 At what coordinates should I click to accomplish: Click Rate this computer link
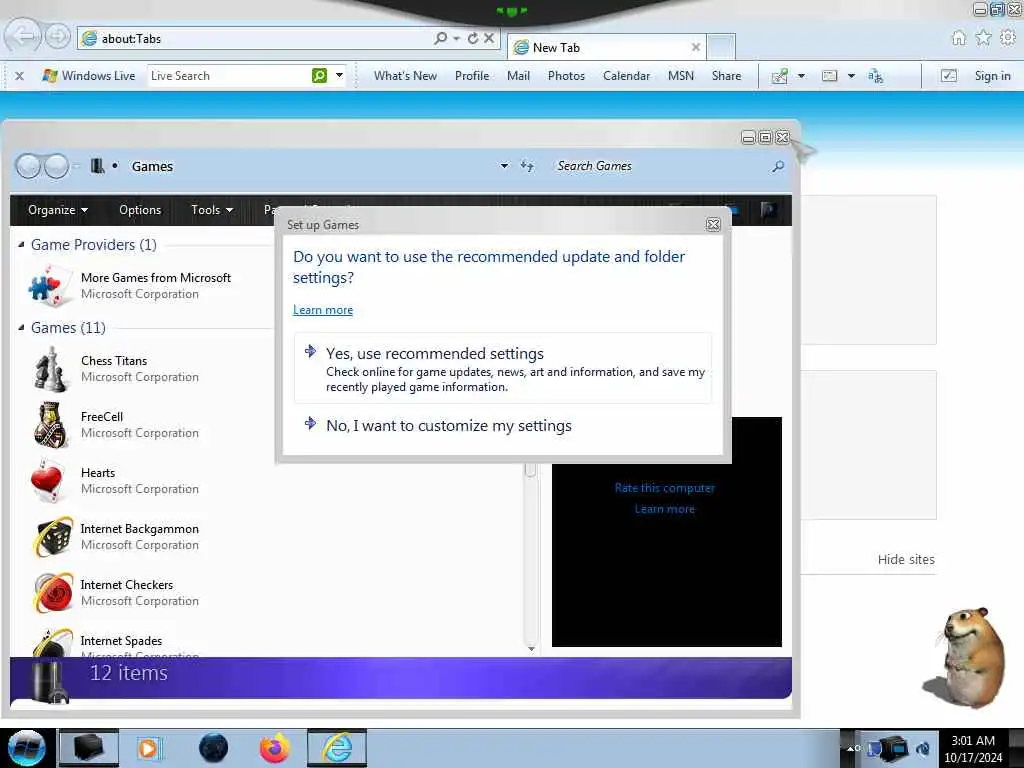tap(665, 488)
